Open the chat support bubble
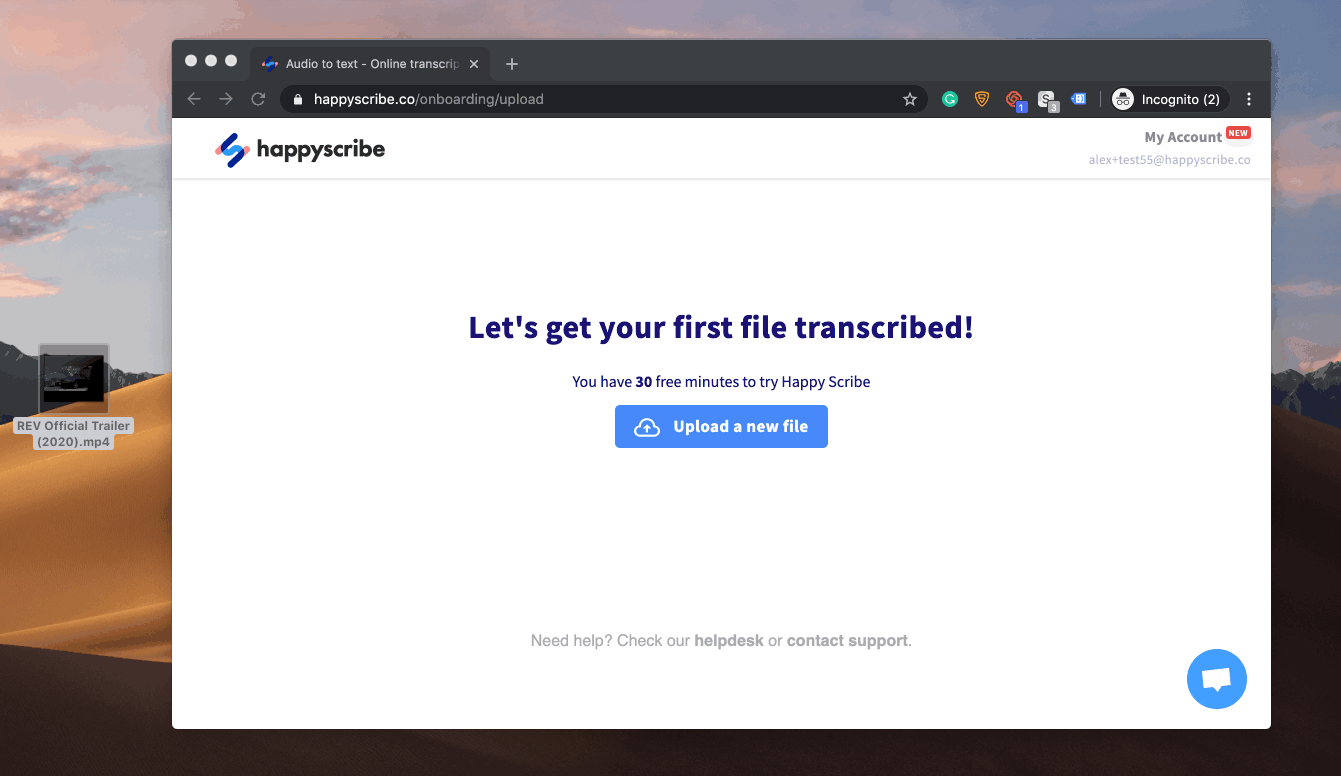This screenshot has width=1341, height=776. [1216, 679]
